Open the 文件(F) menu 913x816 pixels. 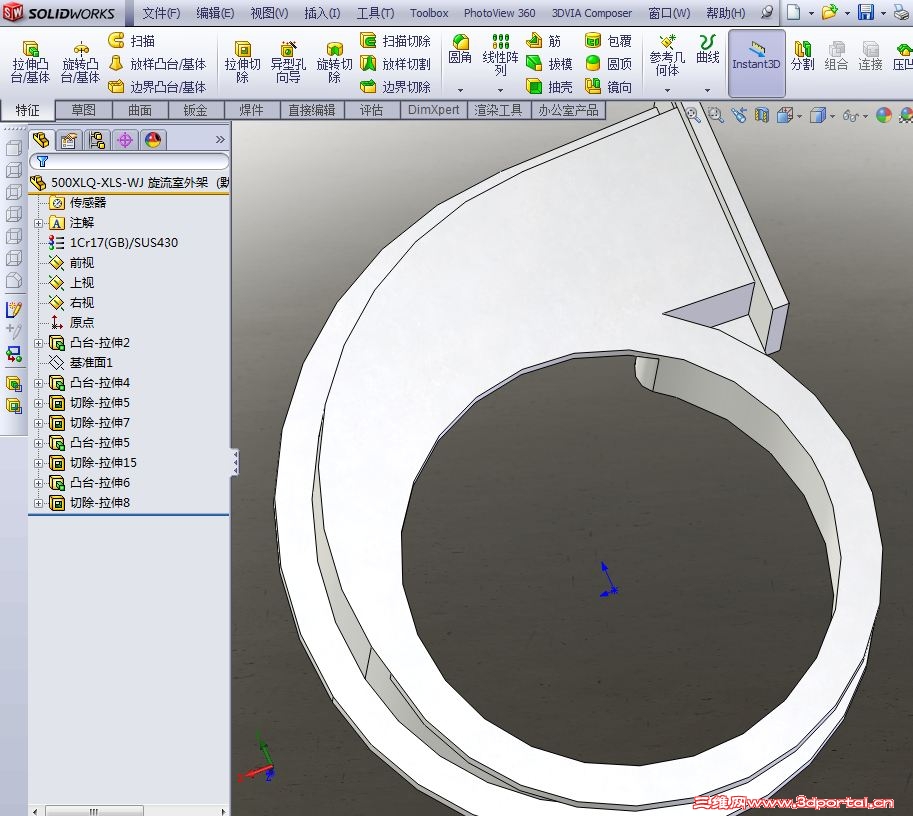point(161,13)
